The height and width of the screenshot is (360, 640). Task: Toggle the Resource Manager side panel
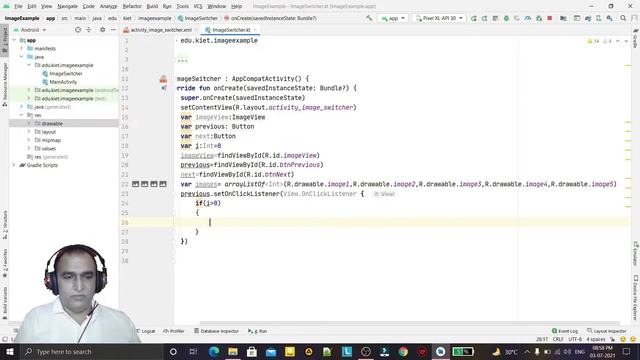click(4, 84)
